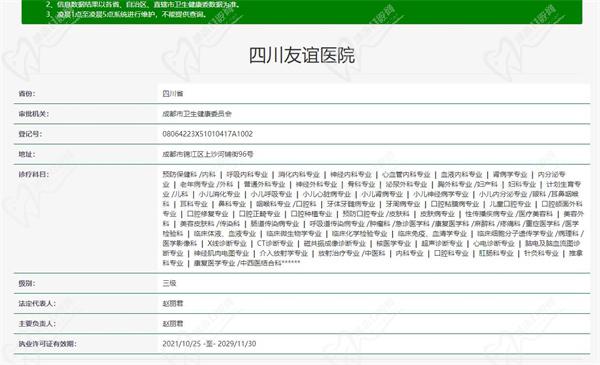
Task: Click the 心电诊断专业 department entry
Action: (494, 243)
